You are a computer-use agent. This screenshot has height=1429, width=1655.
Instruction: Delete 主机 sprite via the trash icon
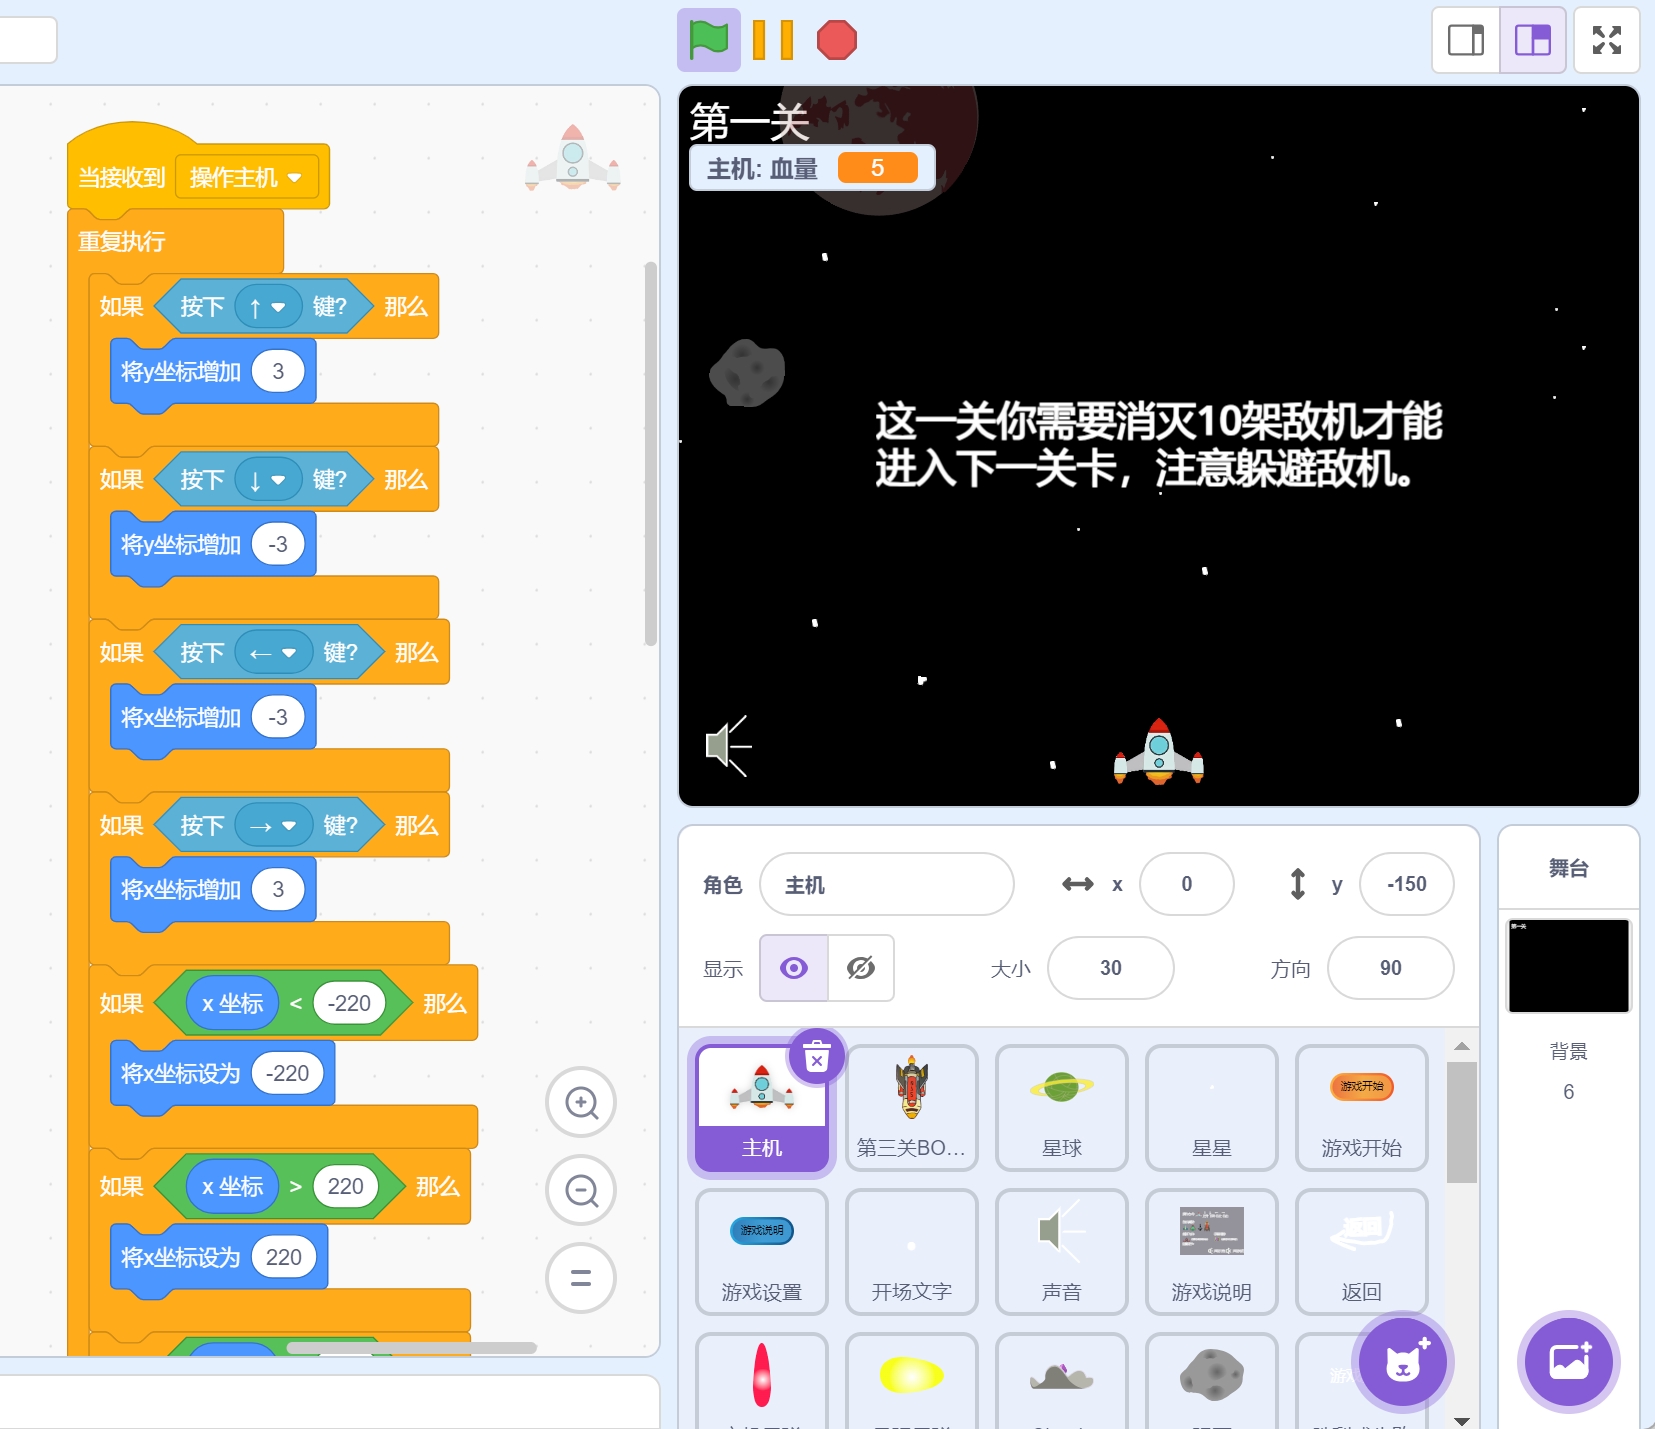click(818, 1056)
